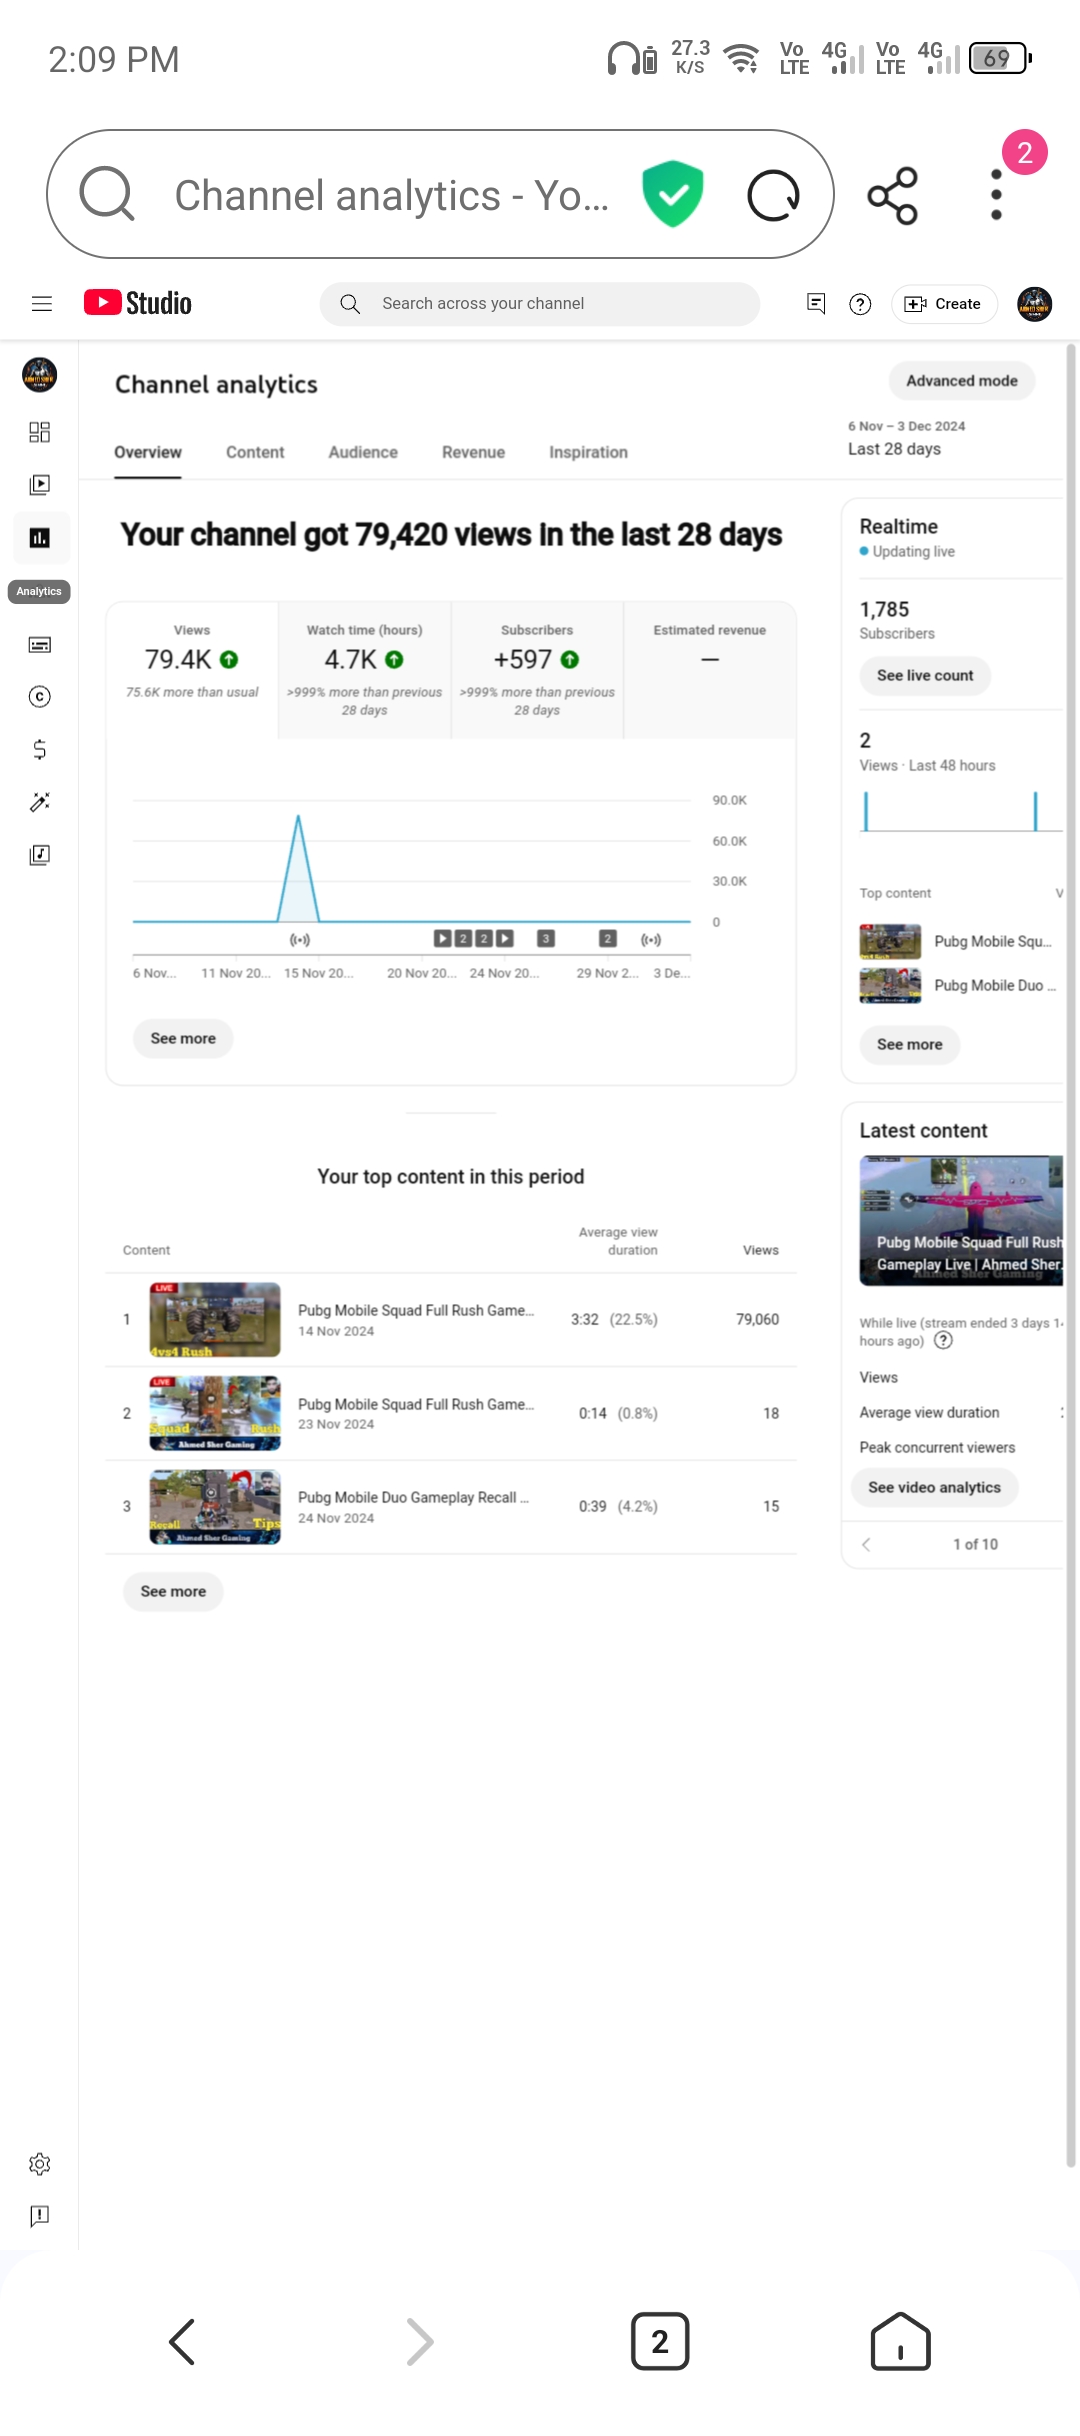Open the Subtitles icon in the sidebar
The image size is (1080, 2436).
click(39, 645)
